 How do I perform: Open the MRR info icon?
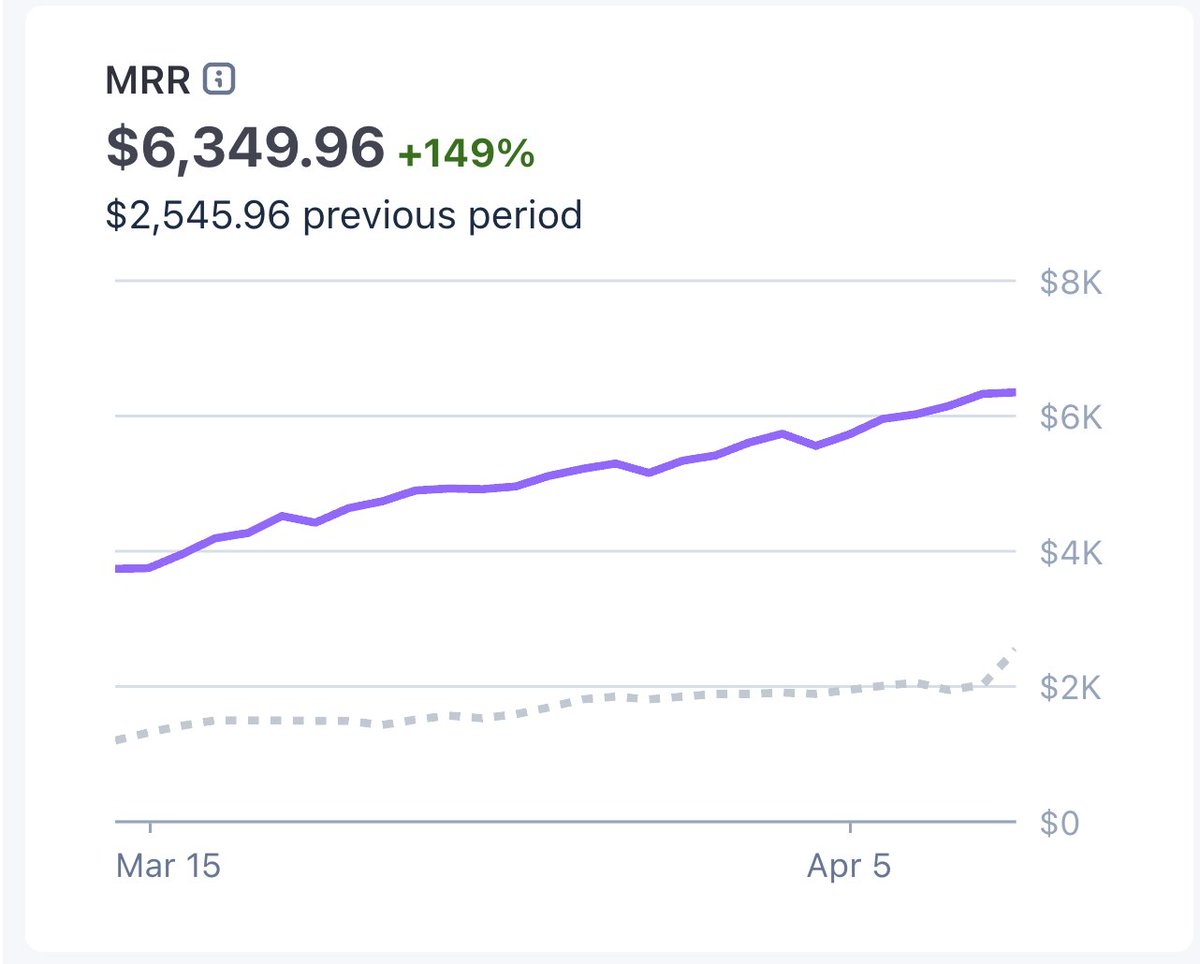point(219,79)
